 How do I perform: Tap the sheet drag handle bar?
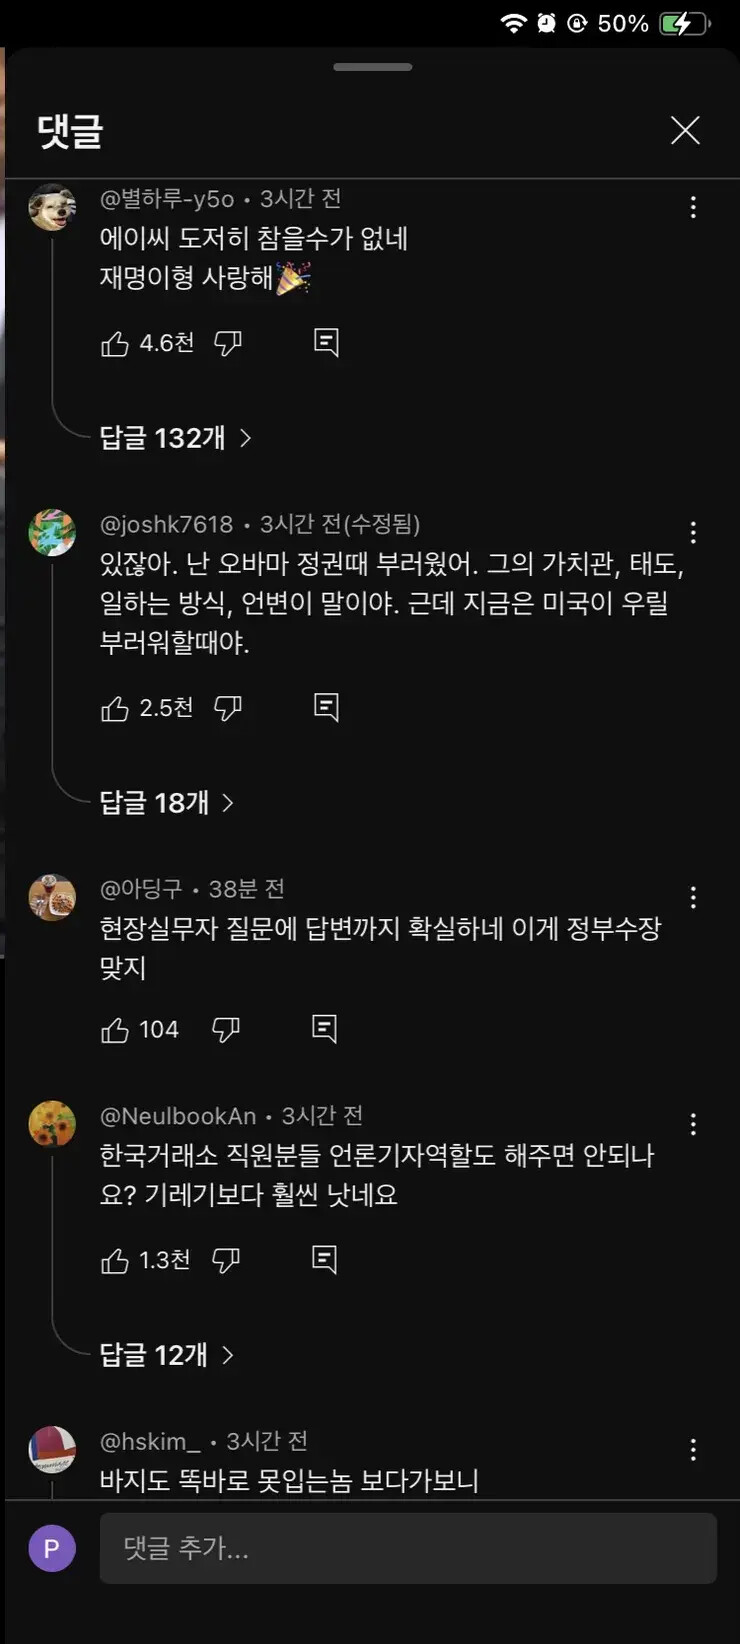pos(373,67)
